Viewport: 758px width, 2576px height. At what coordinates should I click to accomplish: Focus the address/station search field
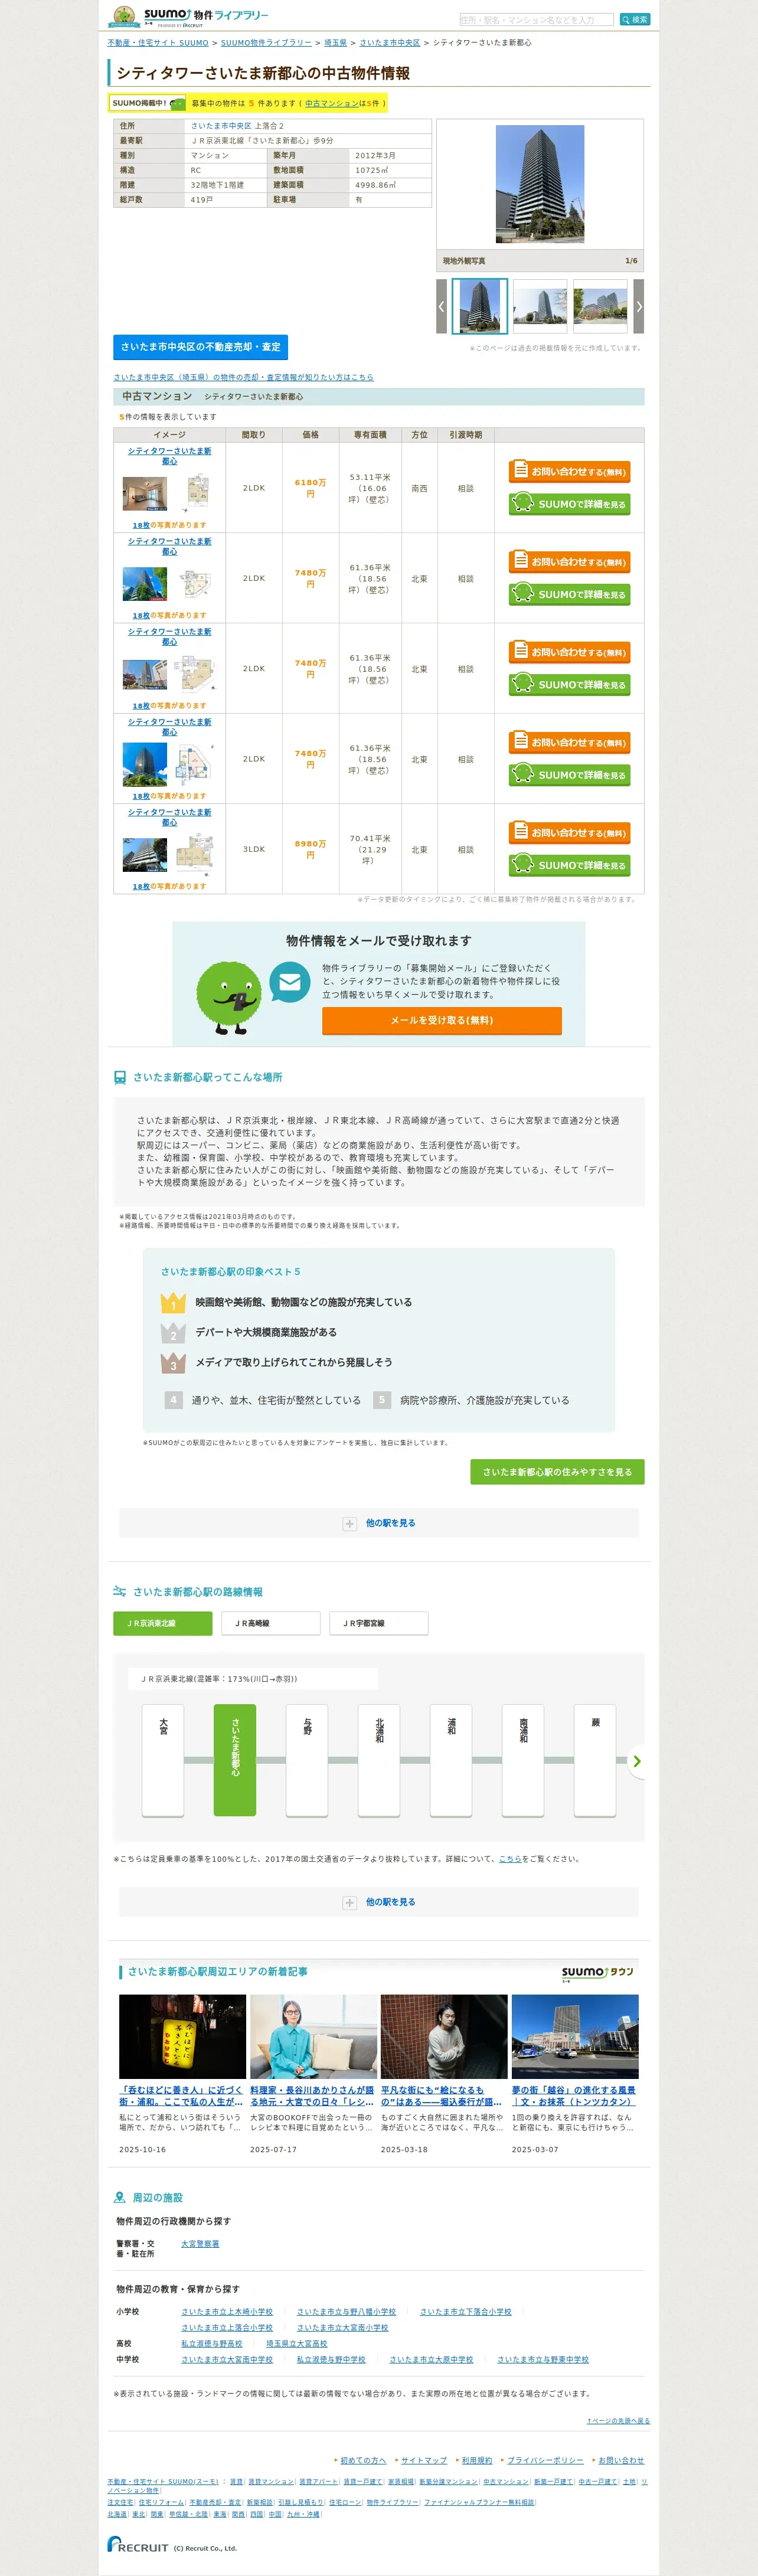(536, 19)
